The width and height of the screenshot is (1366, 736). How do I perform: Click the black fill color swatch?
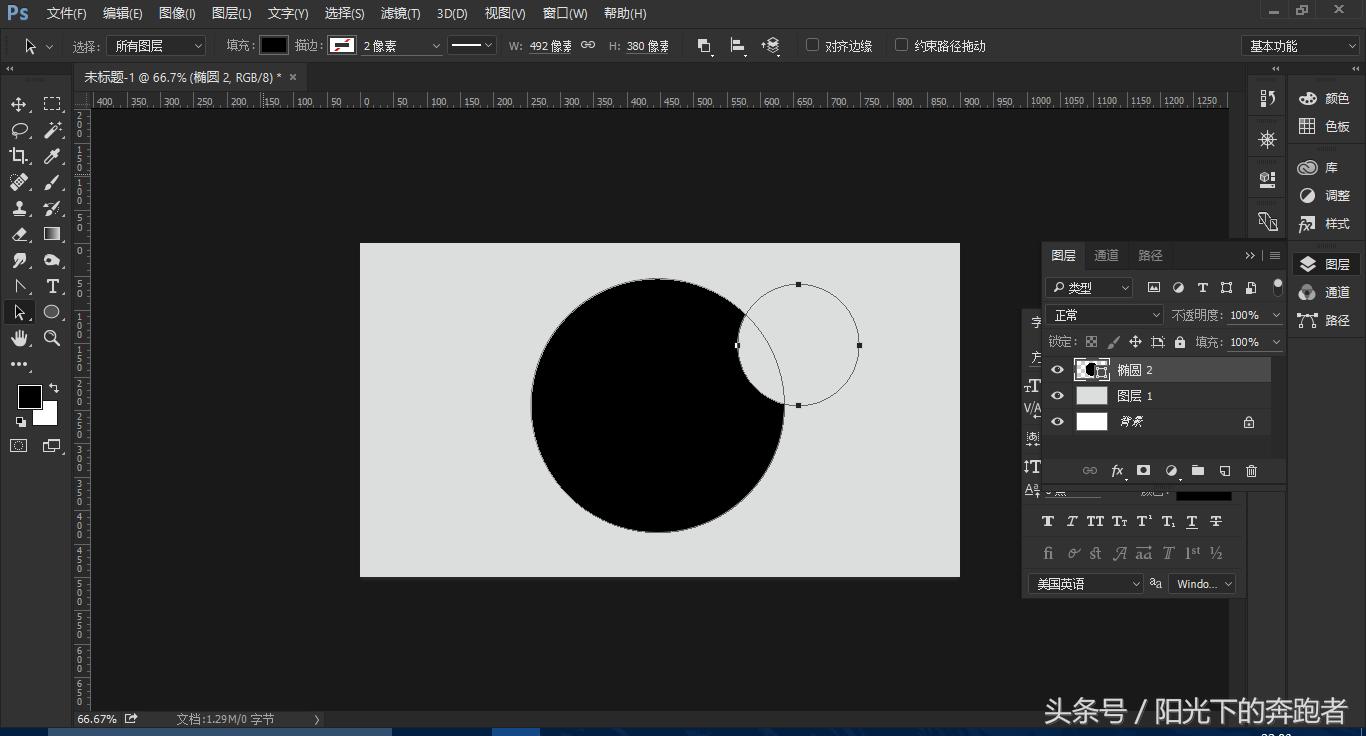(274, 45)
